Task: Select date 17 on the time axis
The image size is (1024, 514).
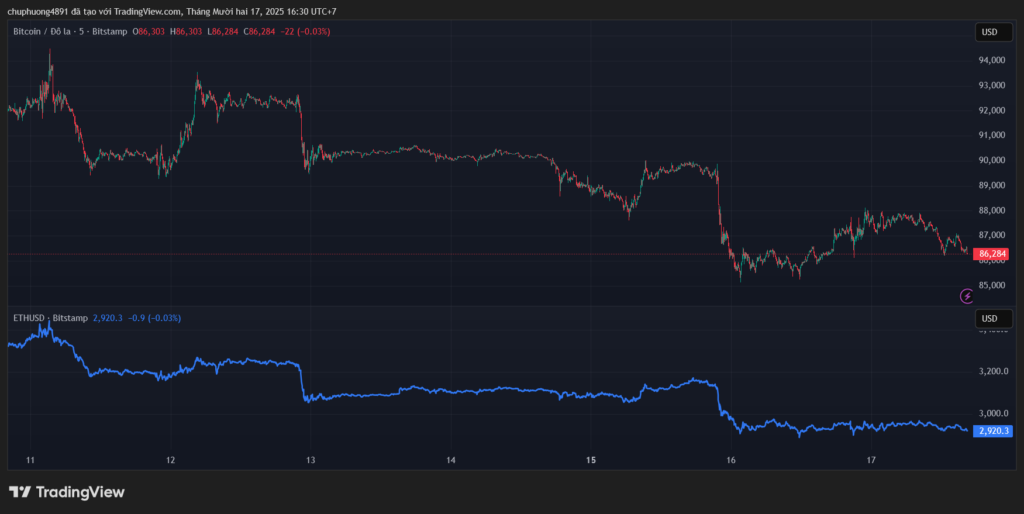Action: (871, 460)
